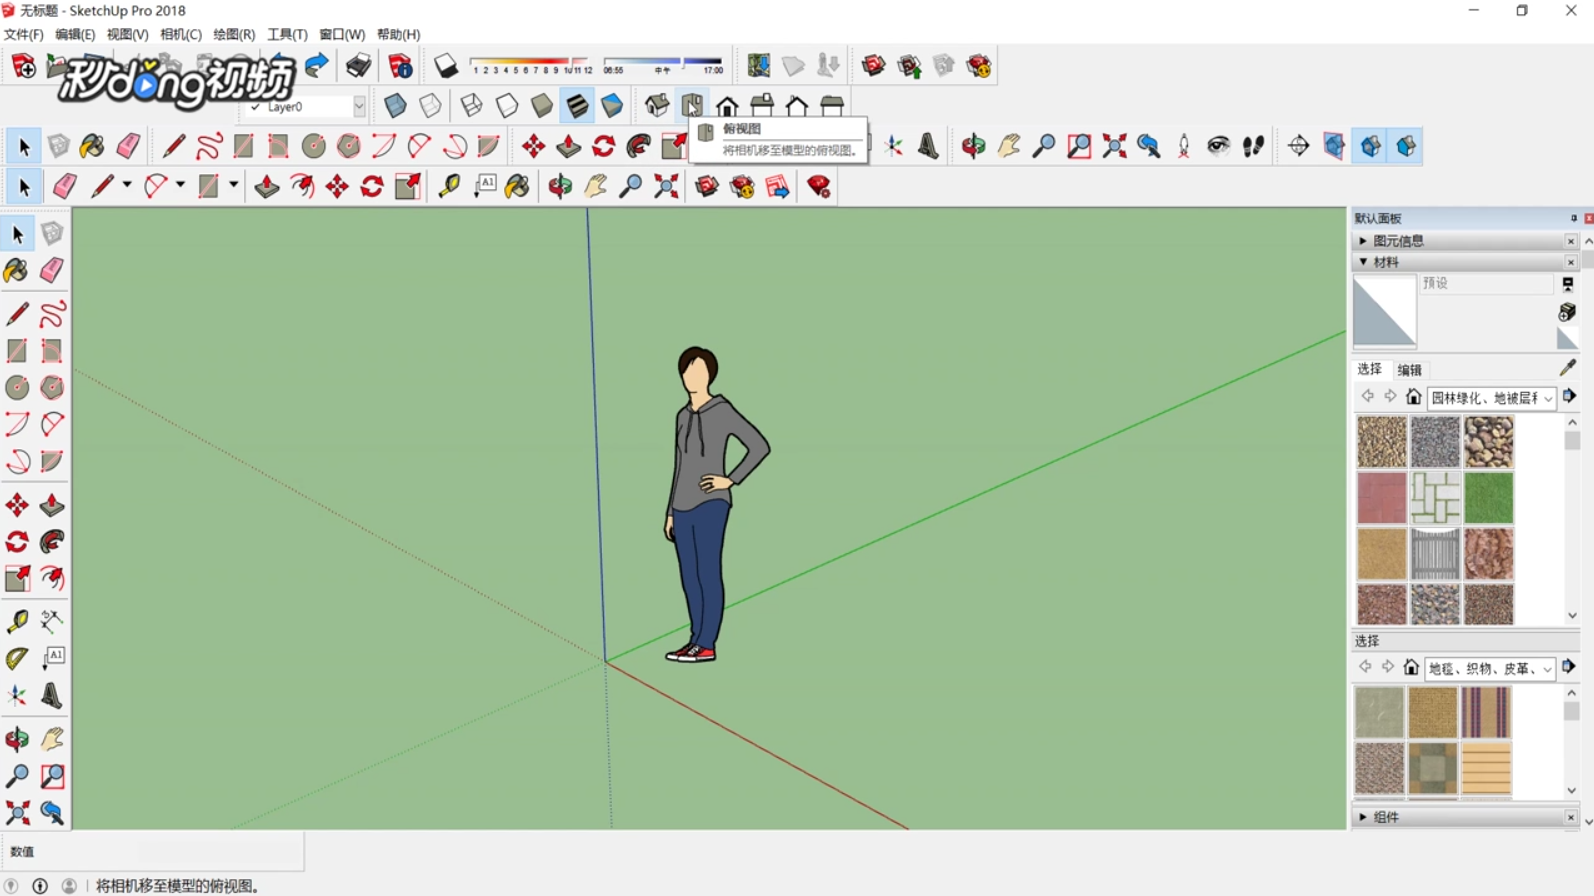Activate the Look Around eye tool

[x=1218, y=146]
